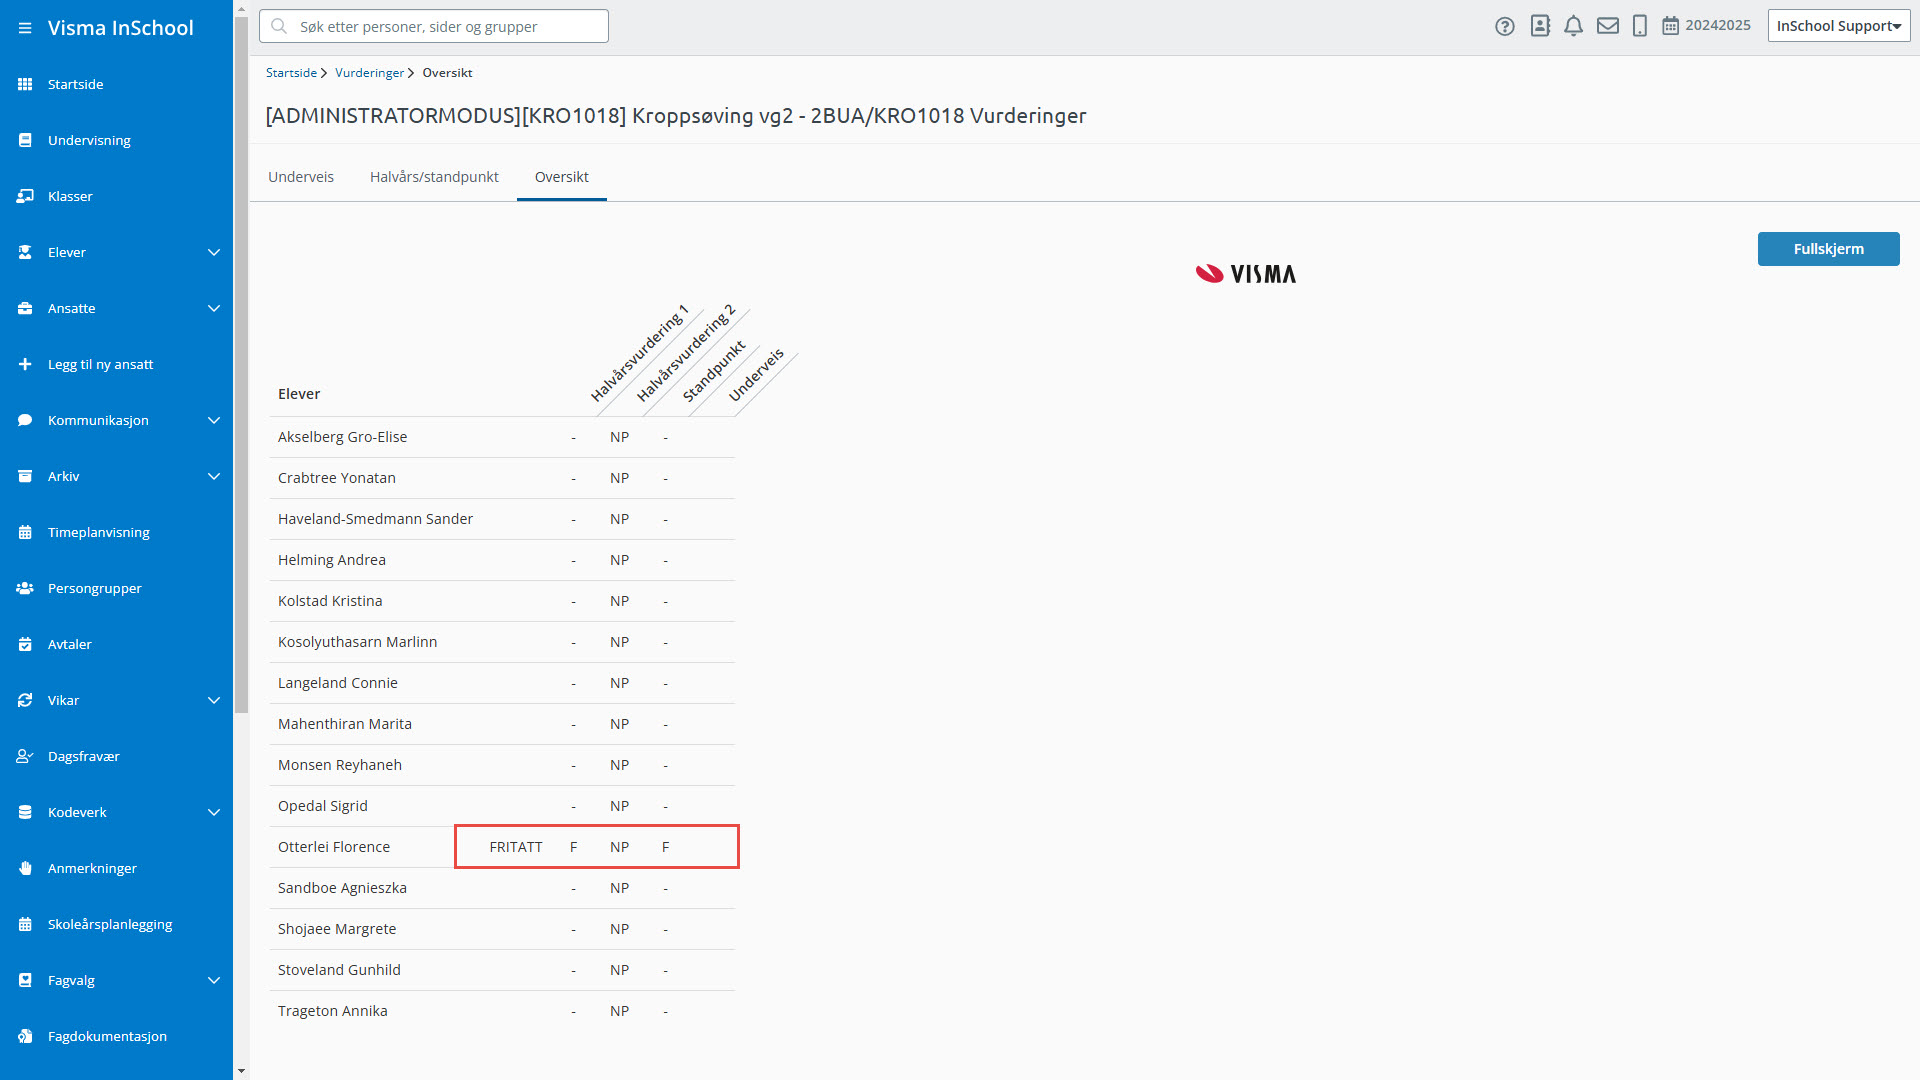Switch to the Underveis tab
Image resolution: width=1920 pixels, height=1080 pixels.
click(x=301, y=177)
